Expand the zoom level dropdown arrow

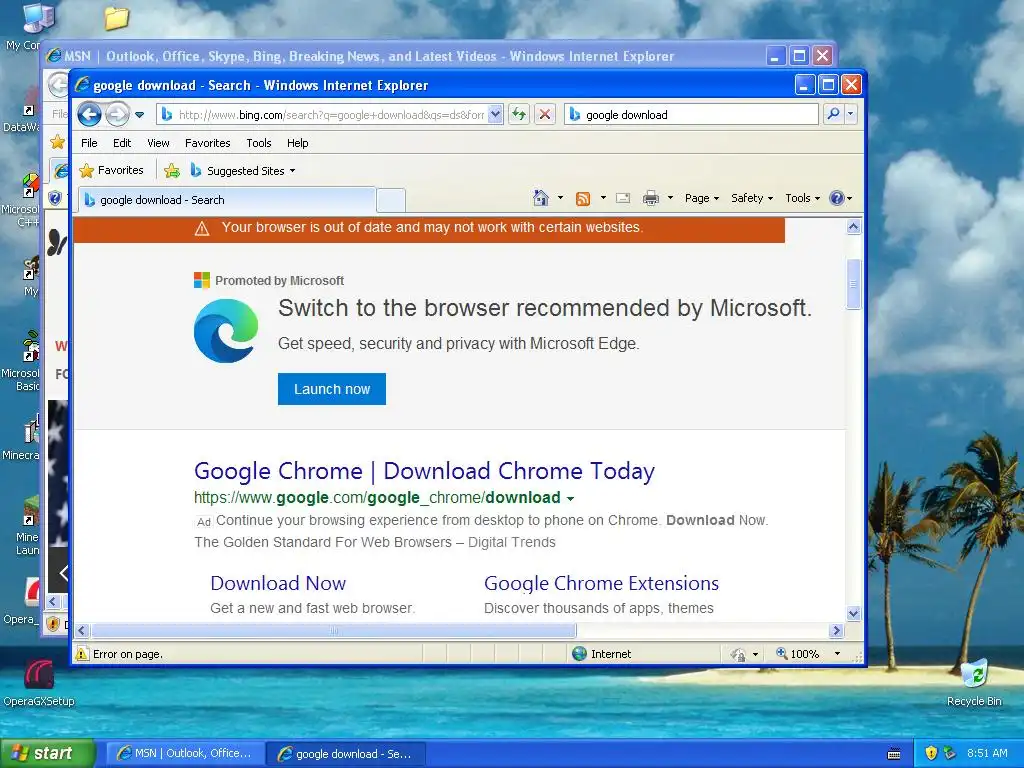pyautogui.click(x=837, y=654)
